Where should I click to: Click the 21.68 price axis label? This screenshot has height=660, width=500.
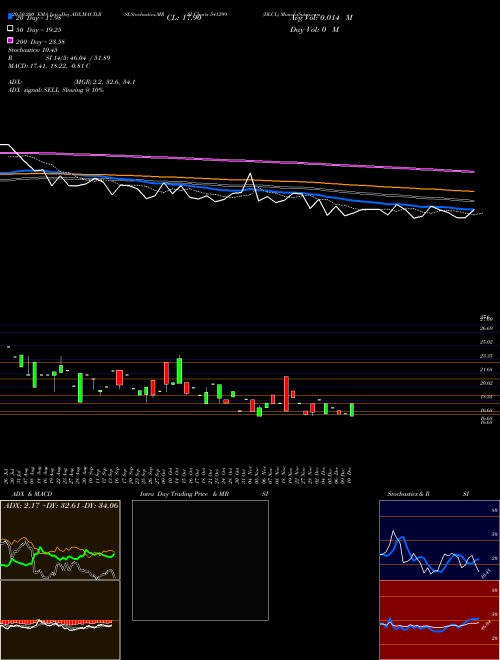click(487, 370)
